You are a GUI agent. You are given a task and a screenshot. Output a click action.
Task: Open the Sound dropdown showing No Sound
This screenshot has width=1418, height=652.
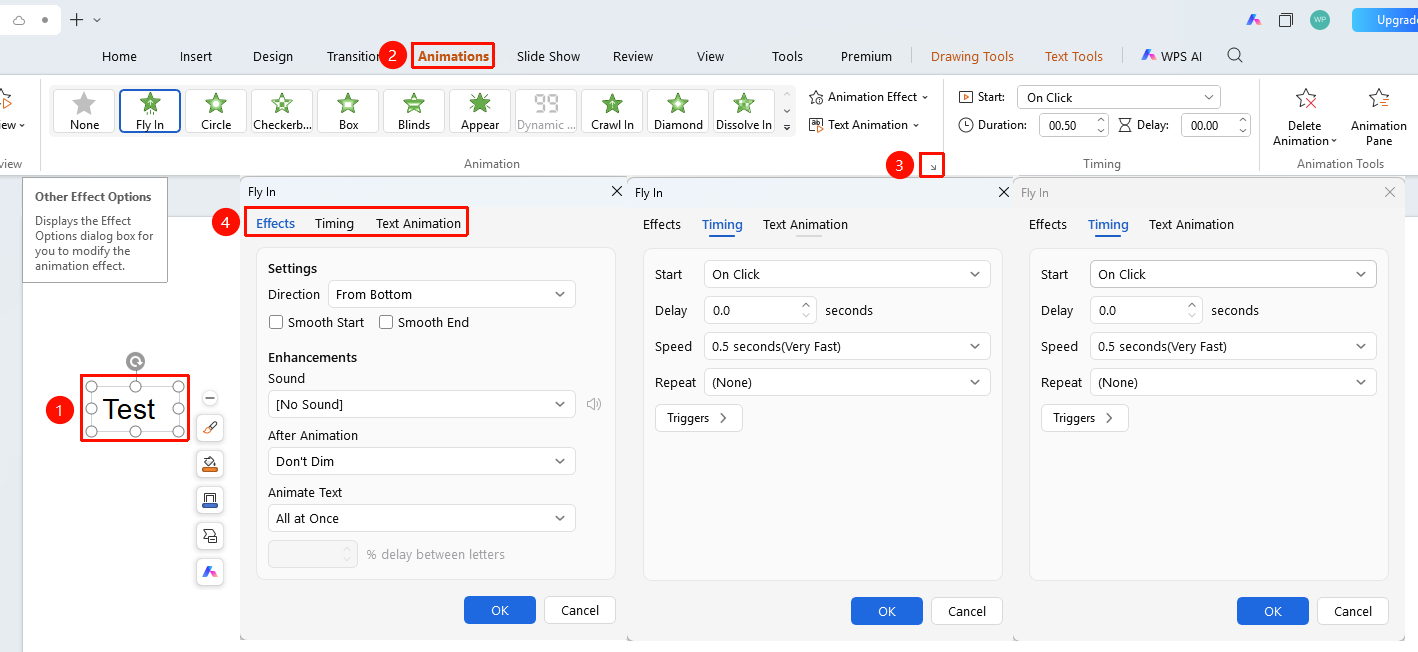click(422, 404)
